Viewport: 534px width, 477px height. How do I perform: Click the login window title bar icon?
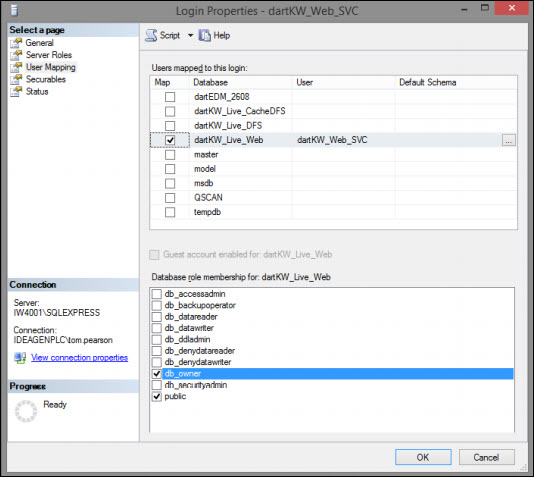tap(14, 10)
